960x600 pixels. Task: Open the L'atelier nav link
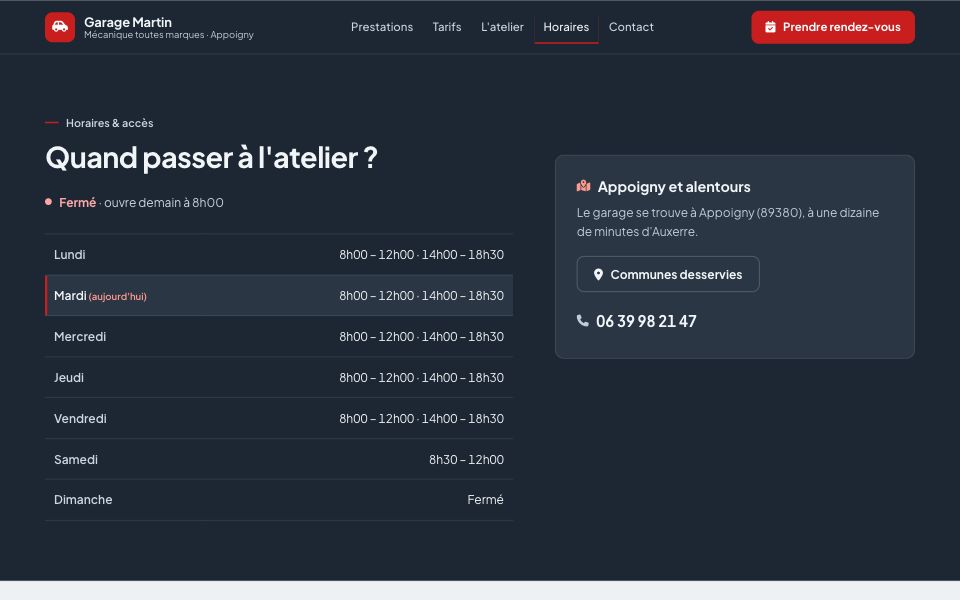click(x=502, y=27)
